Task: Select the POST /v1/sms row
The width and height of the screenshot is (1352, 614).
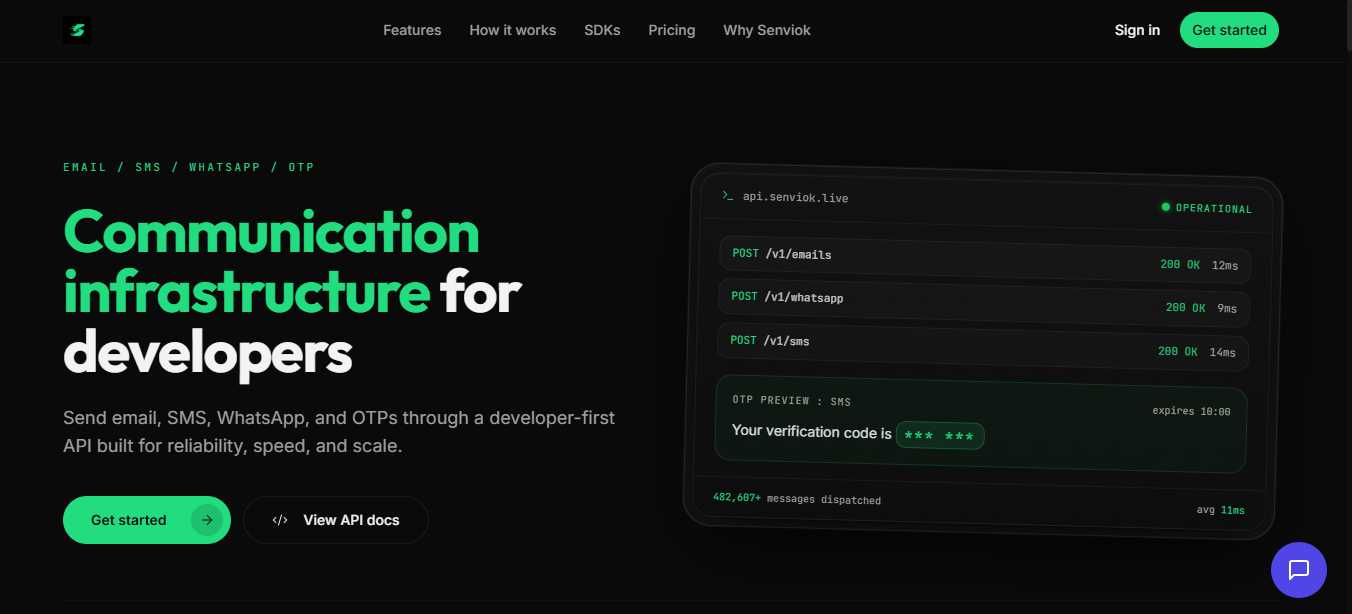Action: click(983, 346)
